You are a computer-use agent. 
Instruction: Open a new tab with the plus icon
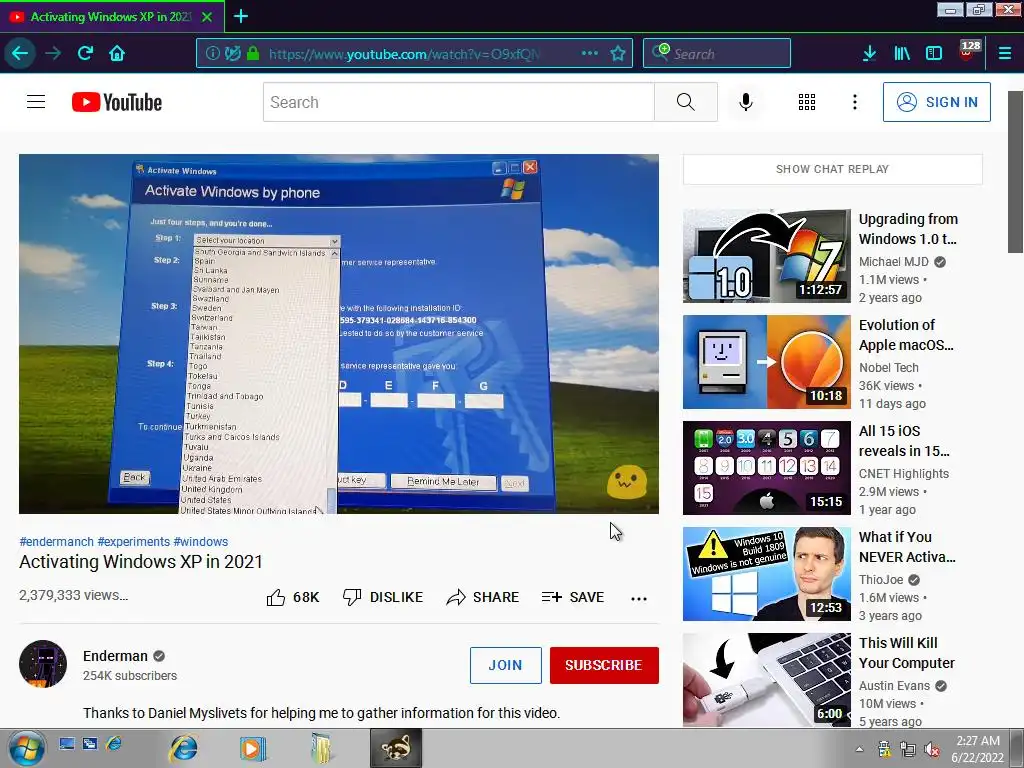pyautogui.click(x=241, y=16)
